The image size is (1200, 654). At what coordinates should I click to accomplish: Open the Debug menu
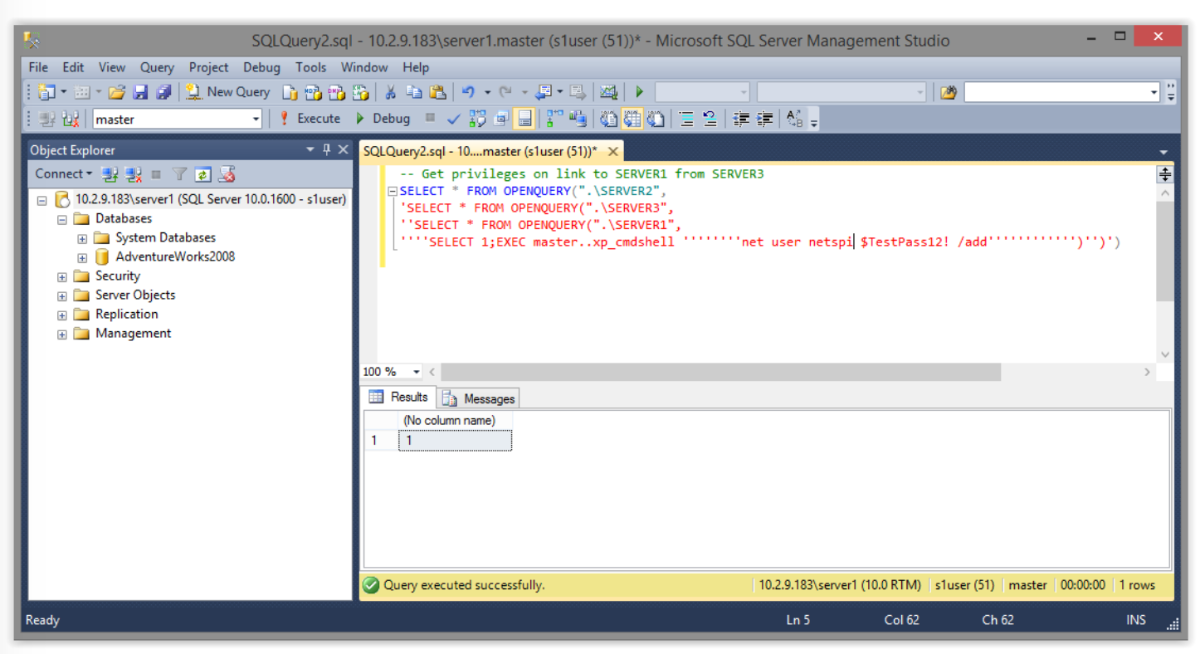coord(262,67)
